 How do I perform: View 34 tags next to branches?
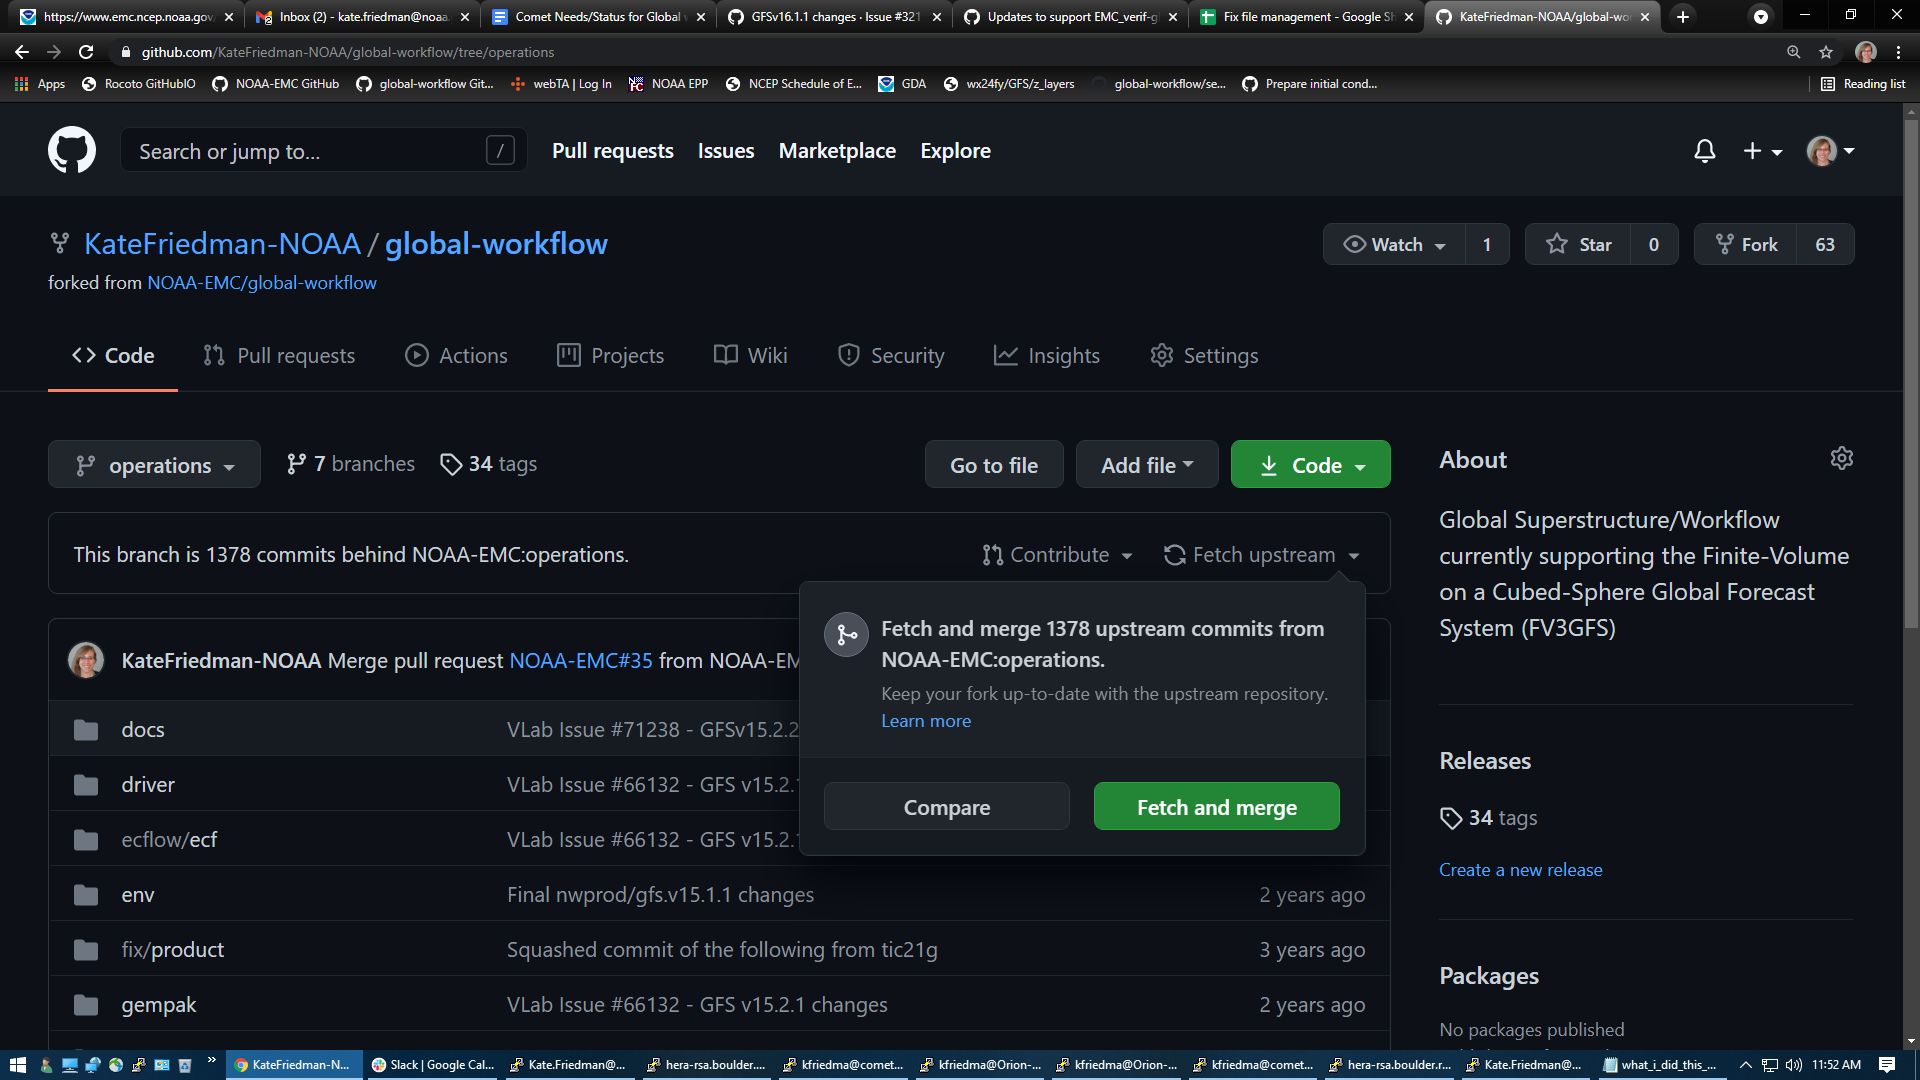click(489, 464)
